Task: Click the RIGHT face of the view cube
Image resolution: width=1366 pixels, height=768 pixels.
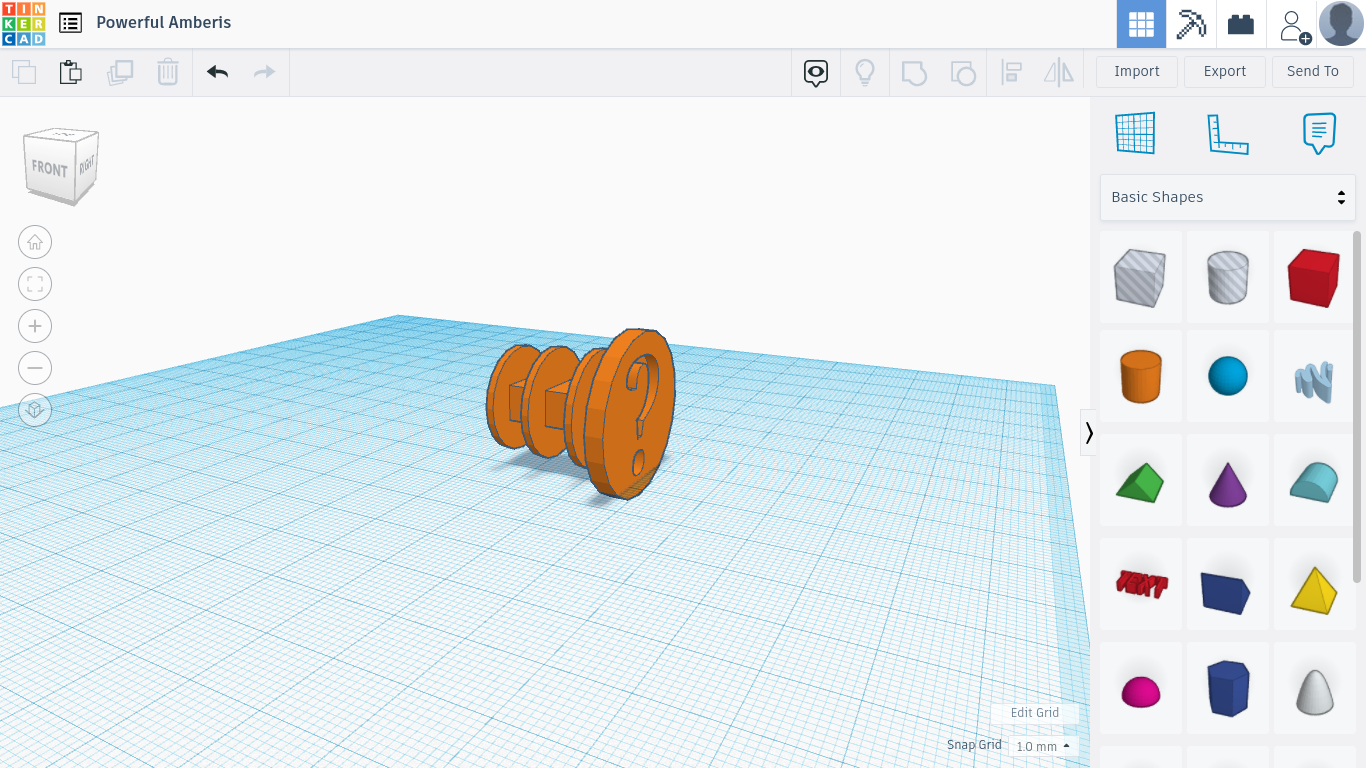Action: (87, 165)
